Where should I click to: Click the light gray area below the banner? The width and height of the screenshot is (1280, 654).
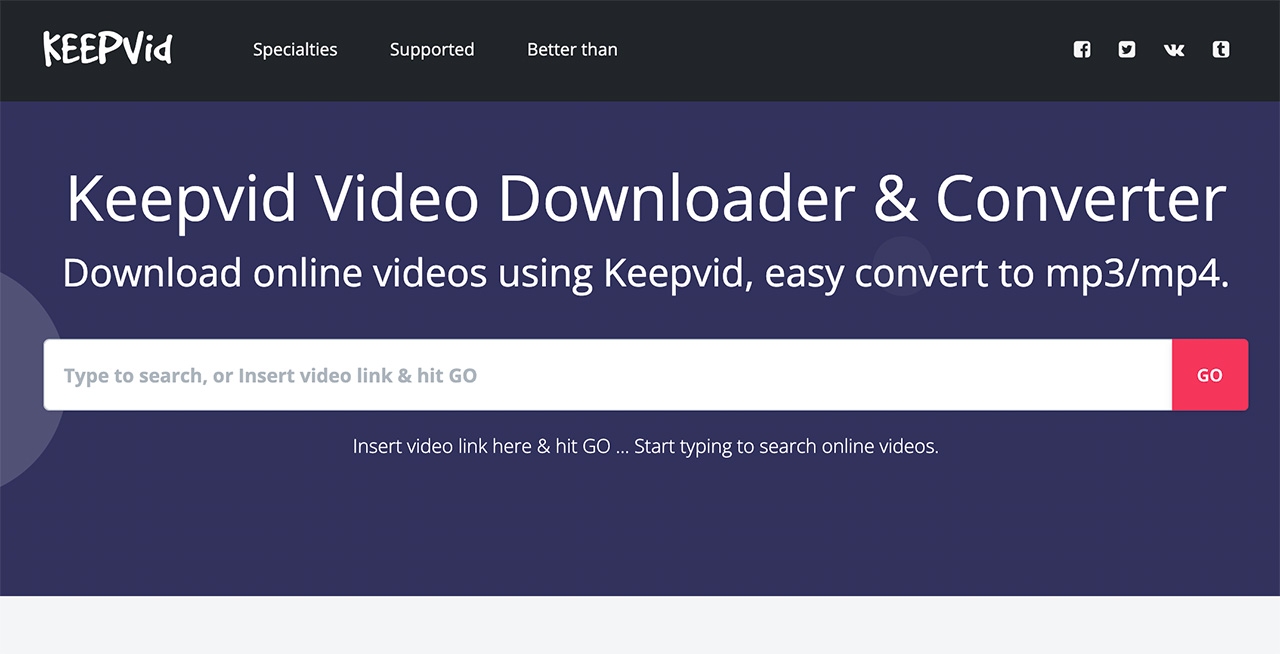(x=640, y=625)
